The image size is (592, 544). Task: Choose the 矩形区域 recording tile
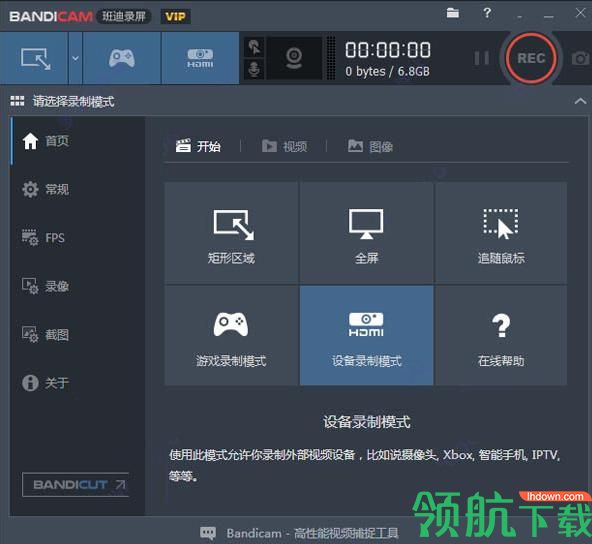(x=231, y=233)
